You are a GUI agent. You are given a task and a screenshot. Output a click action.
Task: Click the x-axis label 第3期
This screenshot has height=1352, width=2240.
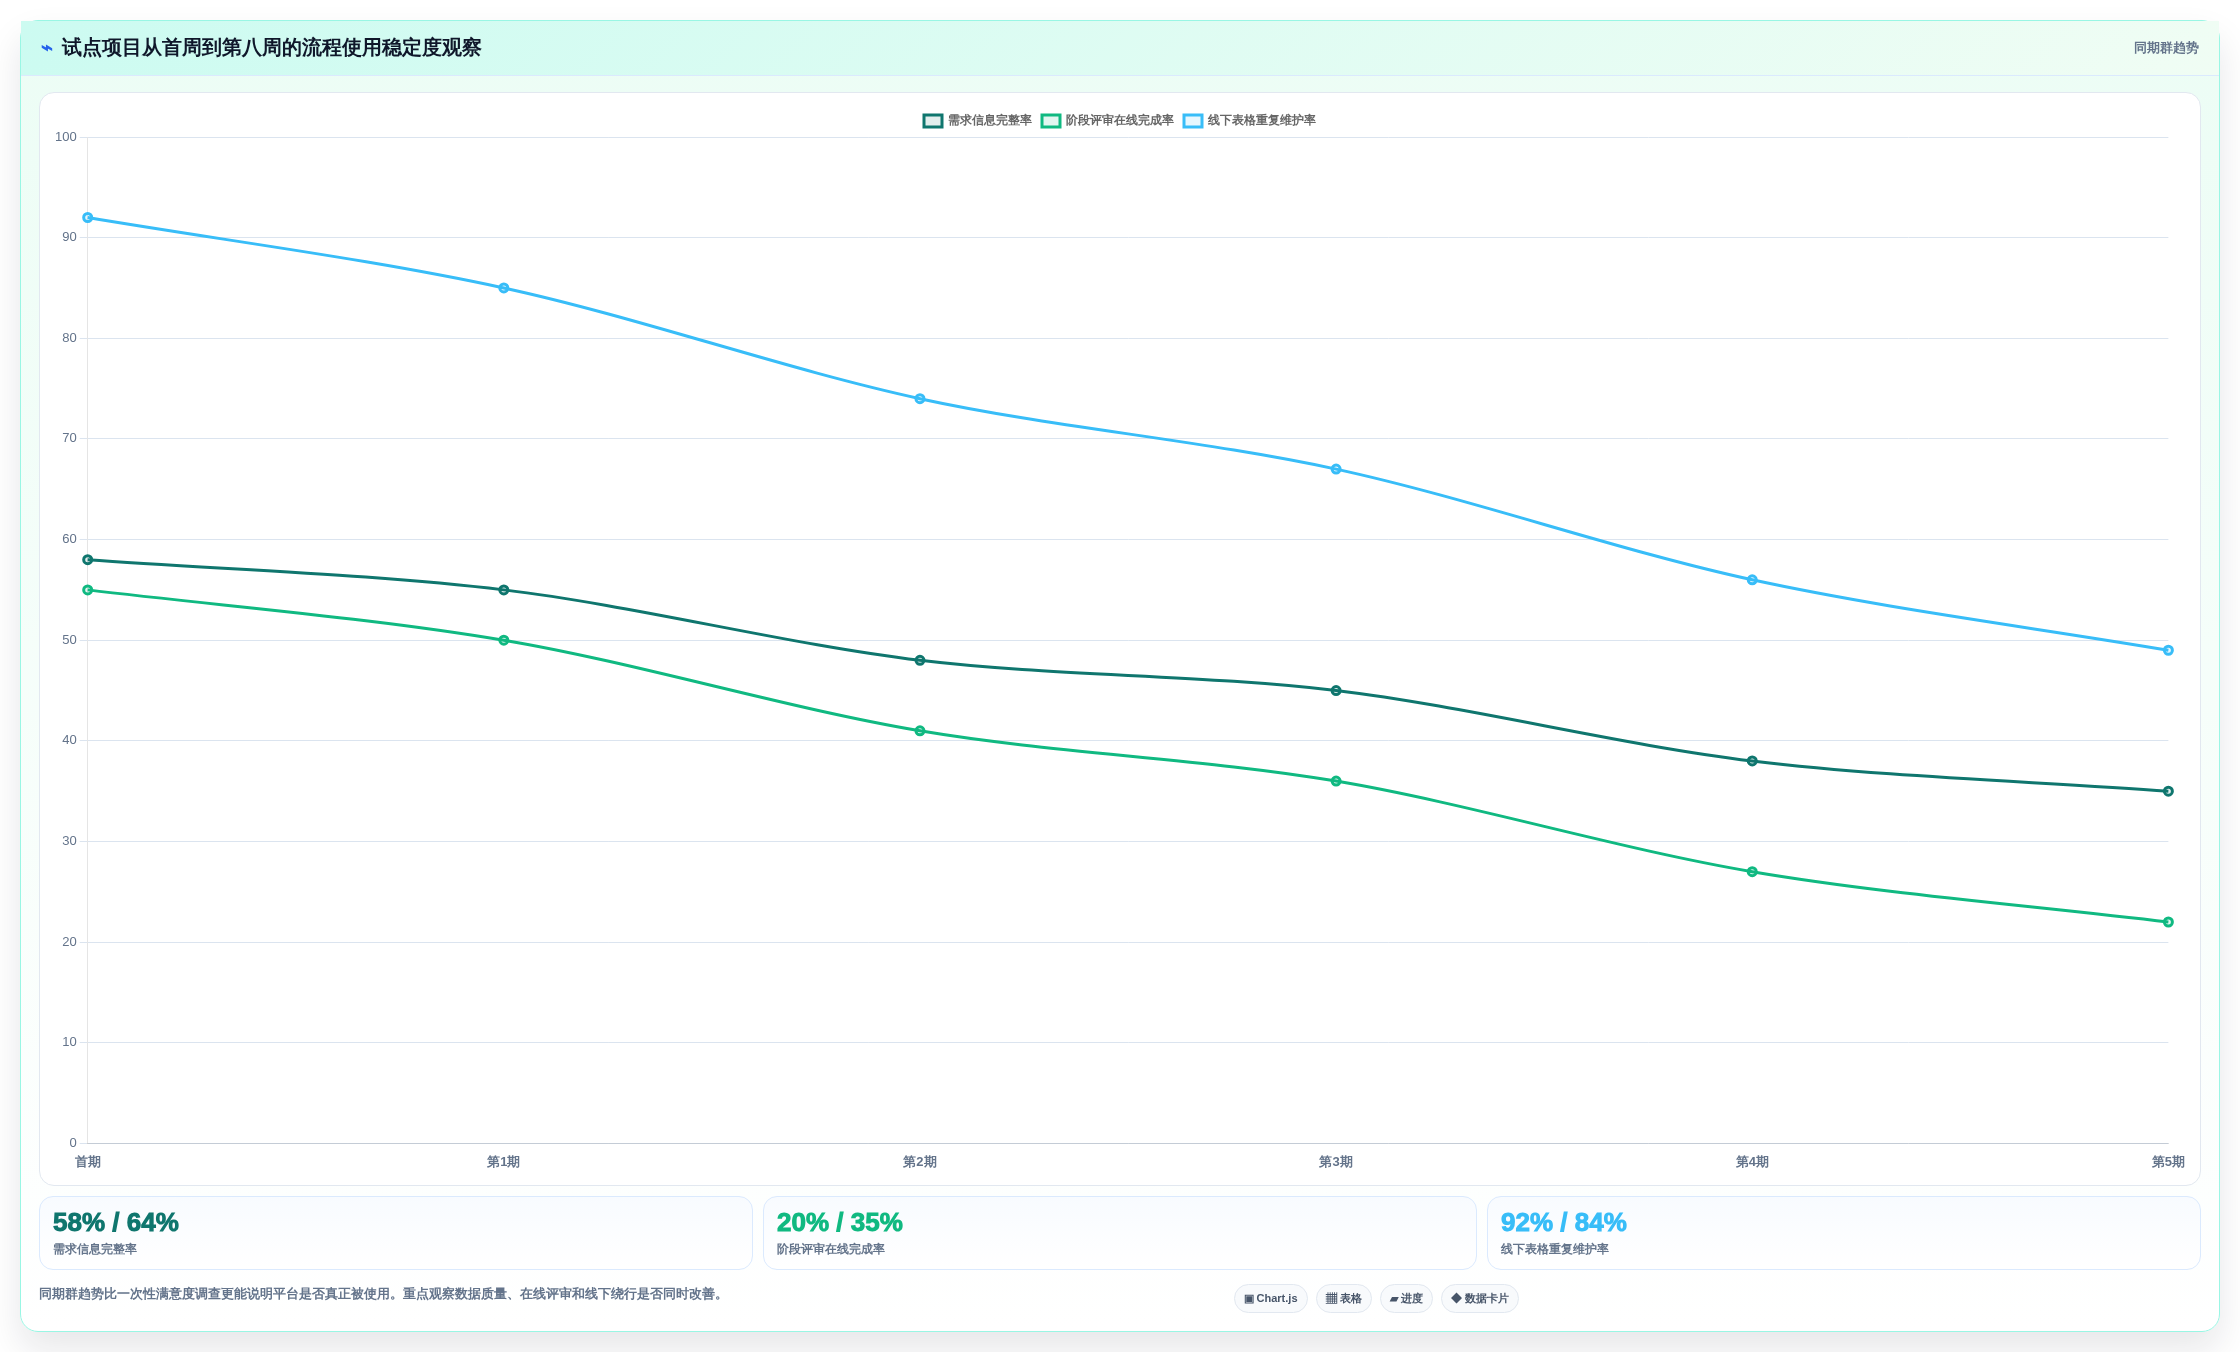pyautogui.click(x=1336, y=1162)
